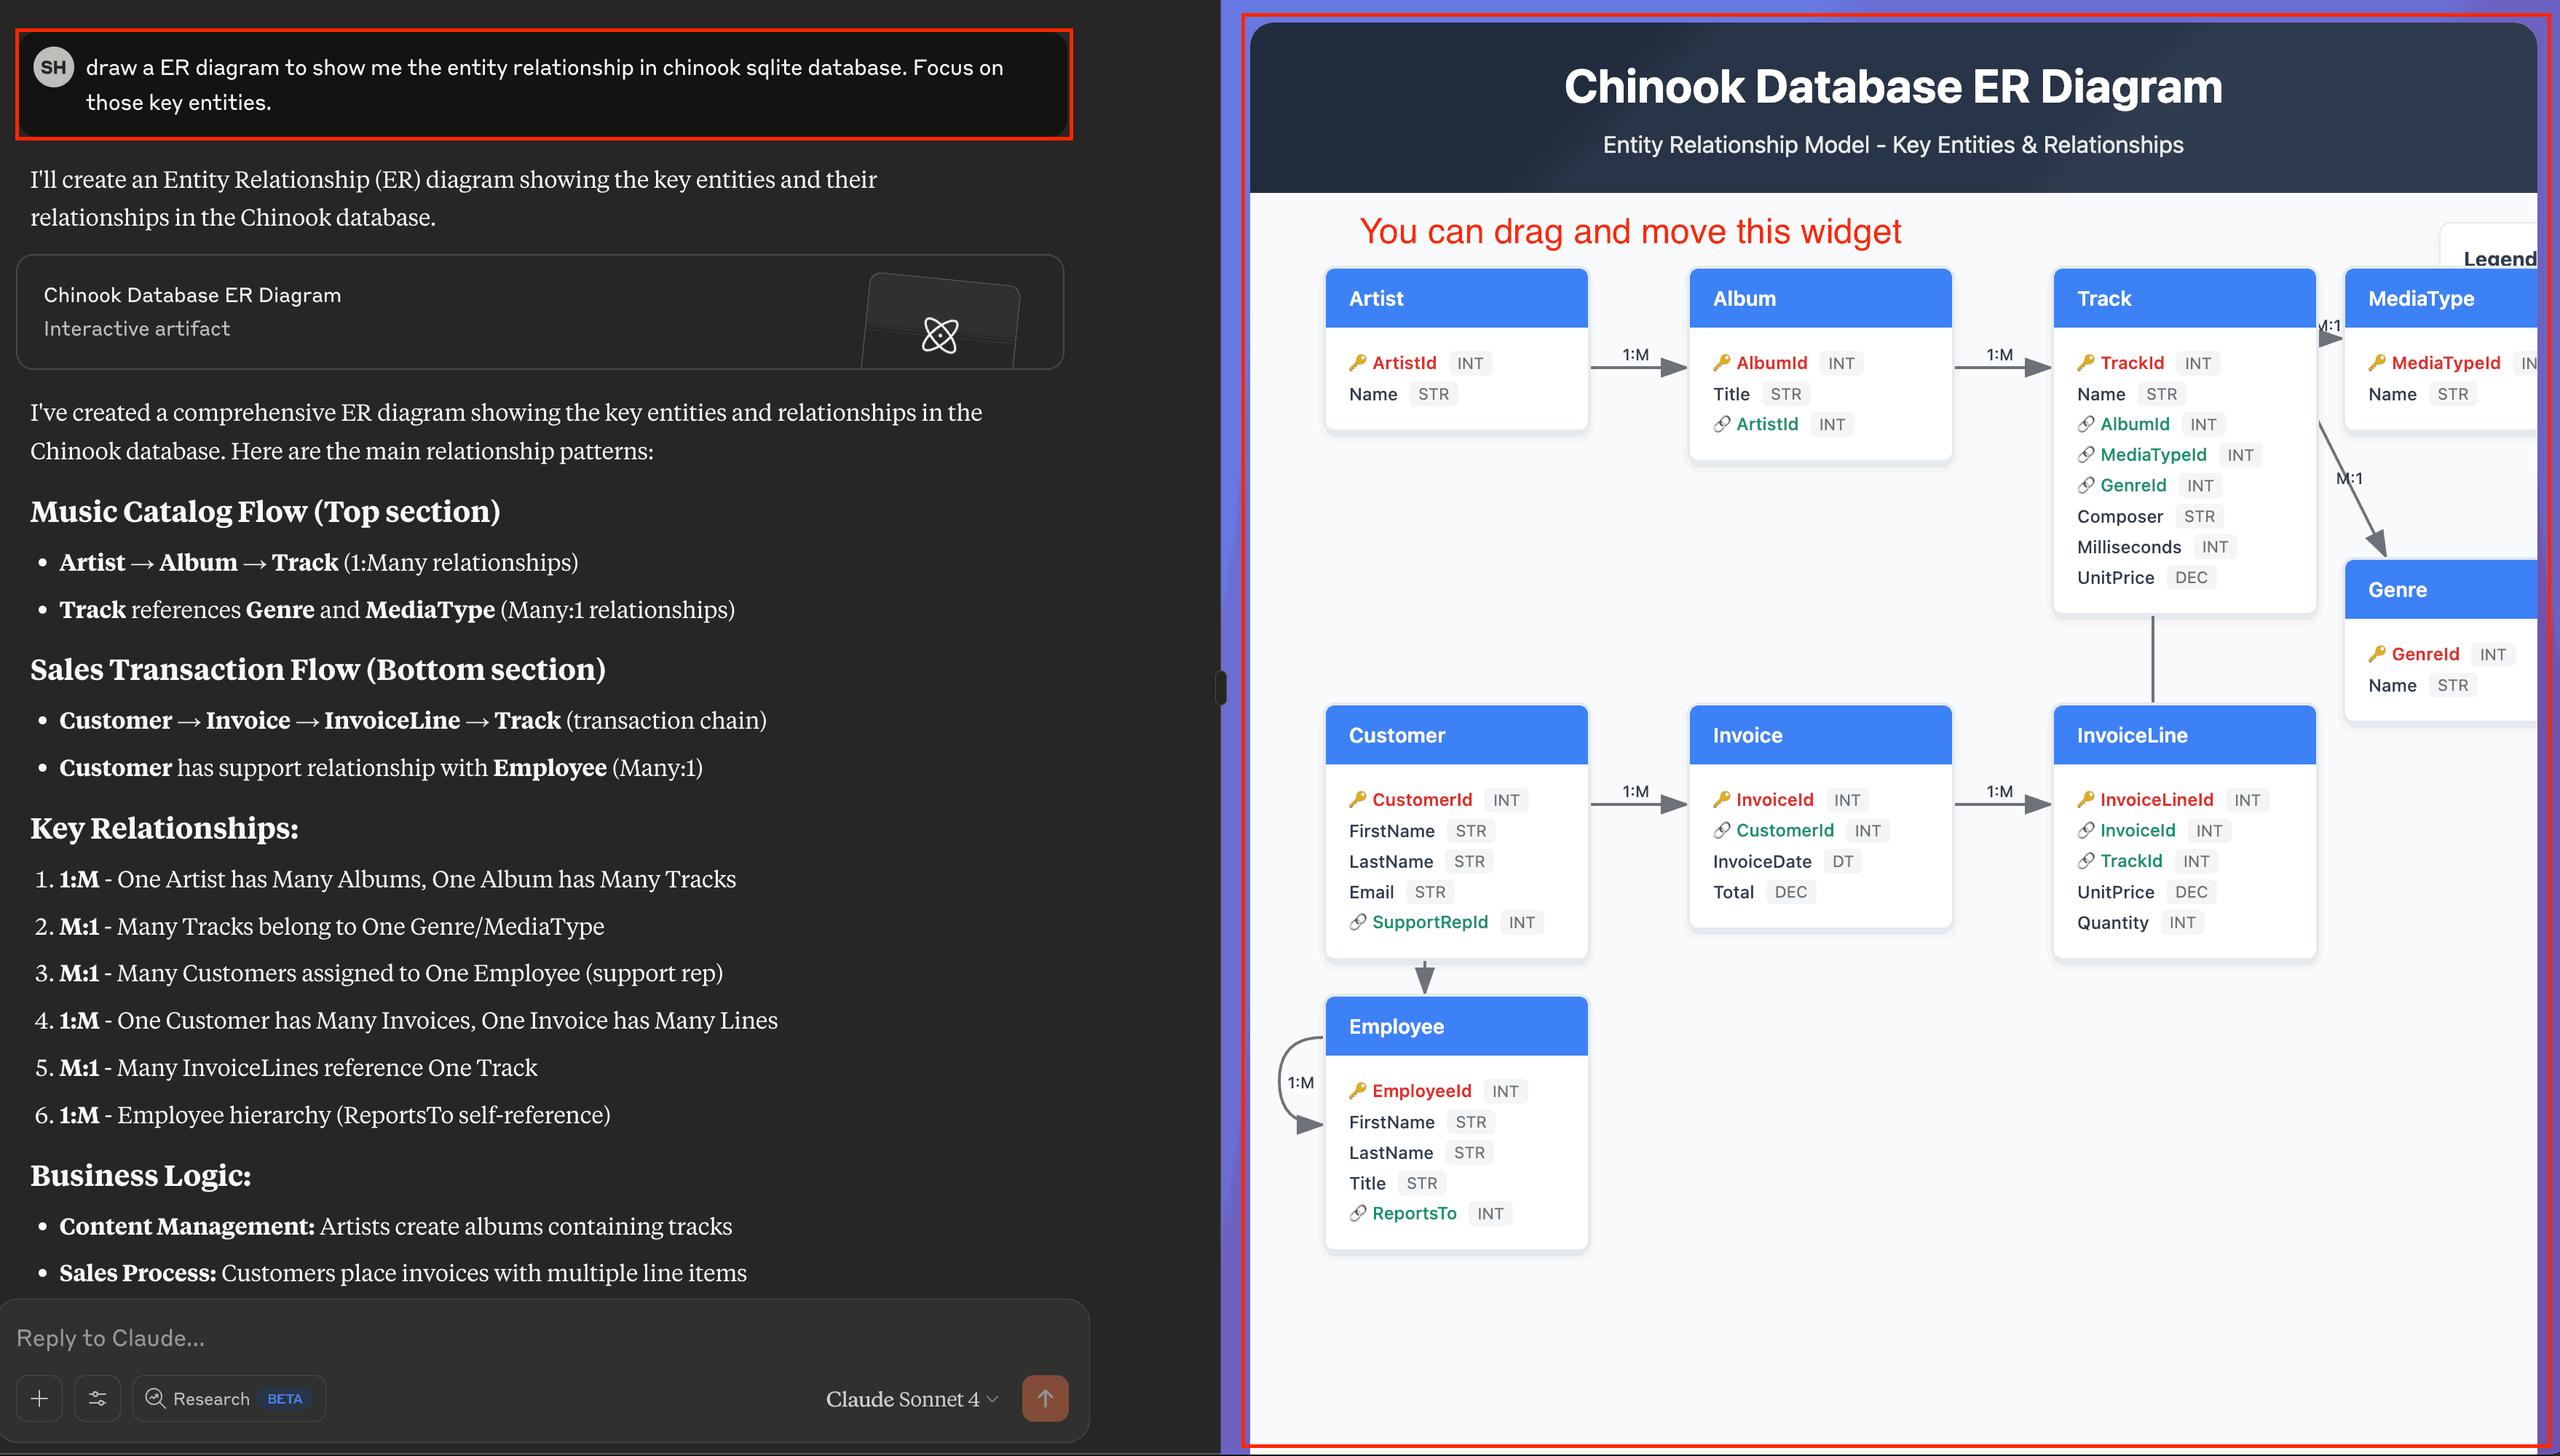Image resolution: width=2560 pixels, height=1456 pixels.
Task: Click the Track entity header
Action: [2185, 298]
